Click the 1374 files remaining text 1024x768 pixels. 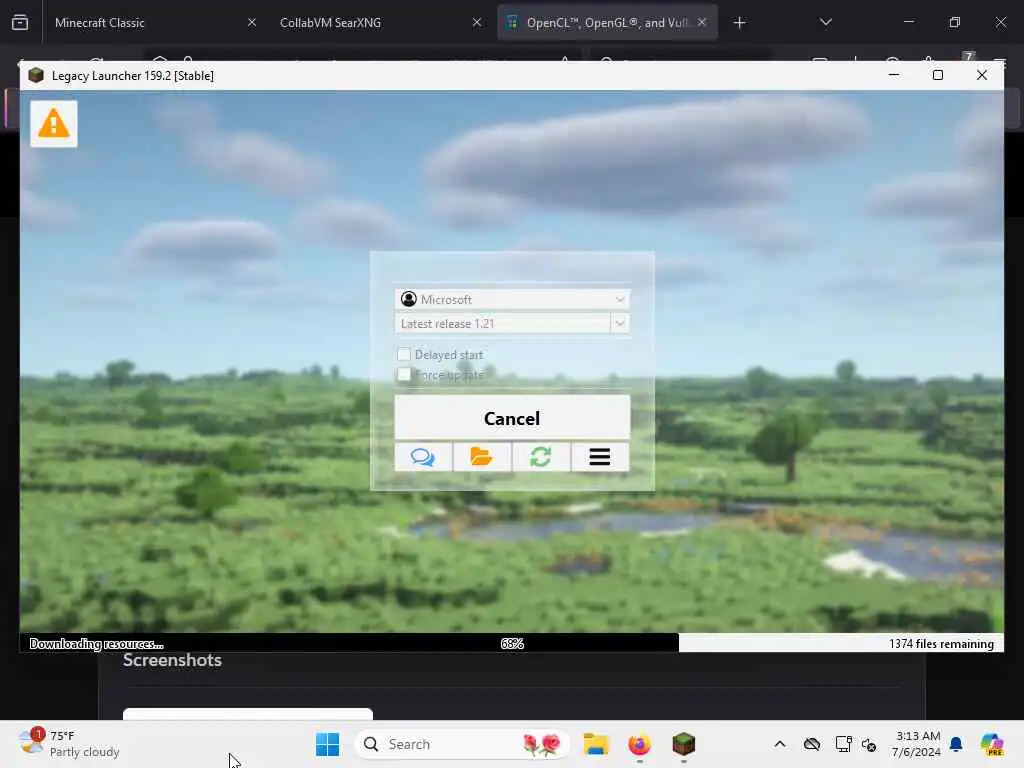click(941, 644)
